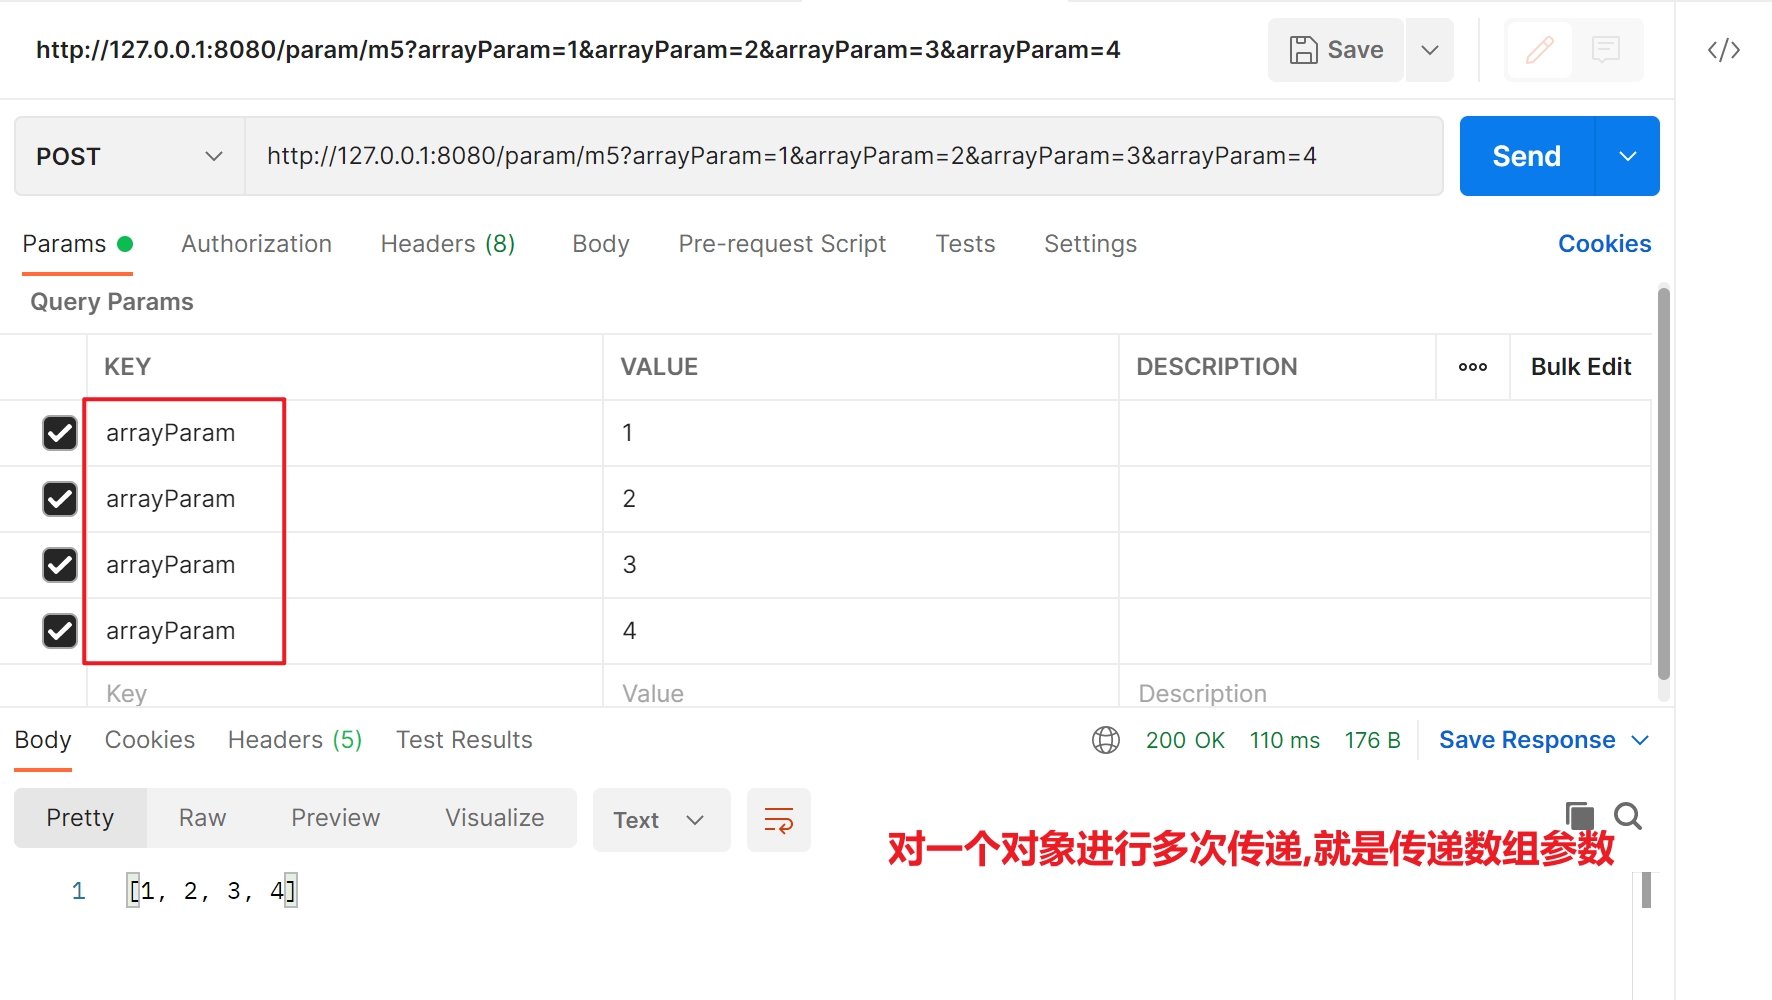Viewport: 1772px width, 1000px height.
Task: Click the globe network icon
Action: pyautogui.click(x=1106, y=740)
